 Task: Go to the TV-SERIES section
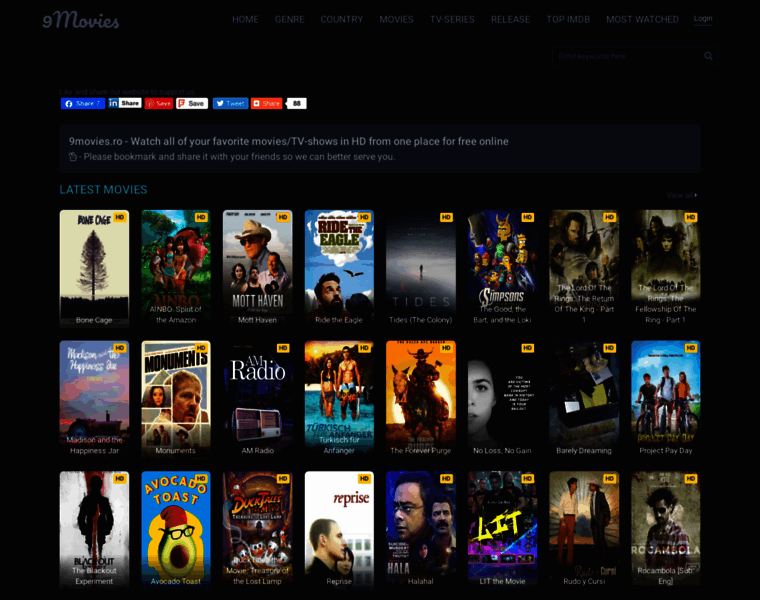(452, 19)
